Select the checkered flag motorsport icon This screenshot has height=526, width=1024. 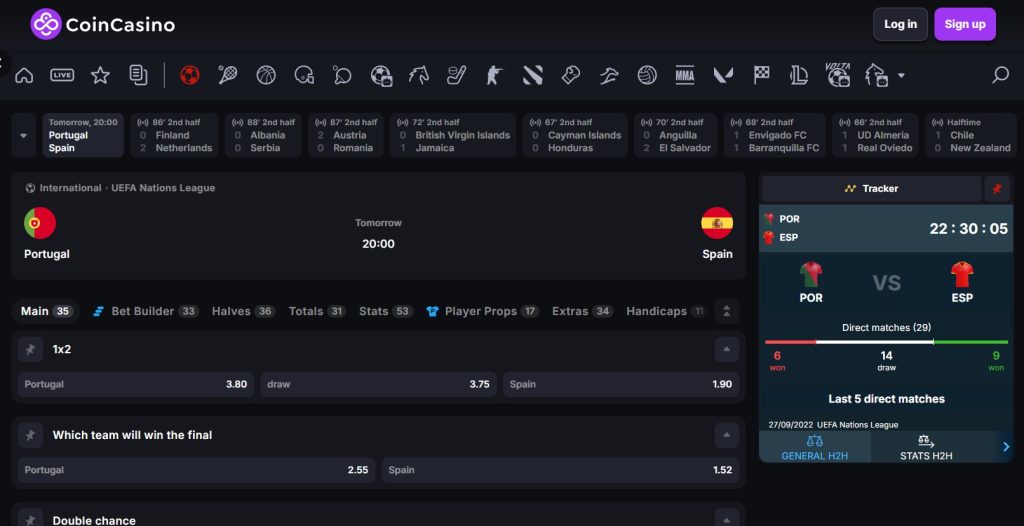(761, 75)
